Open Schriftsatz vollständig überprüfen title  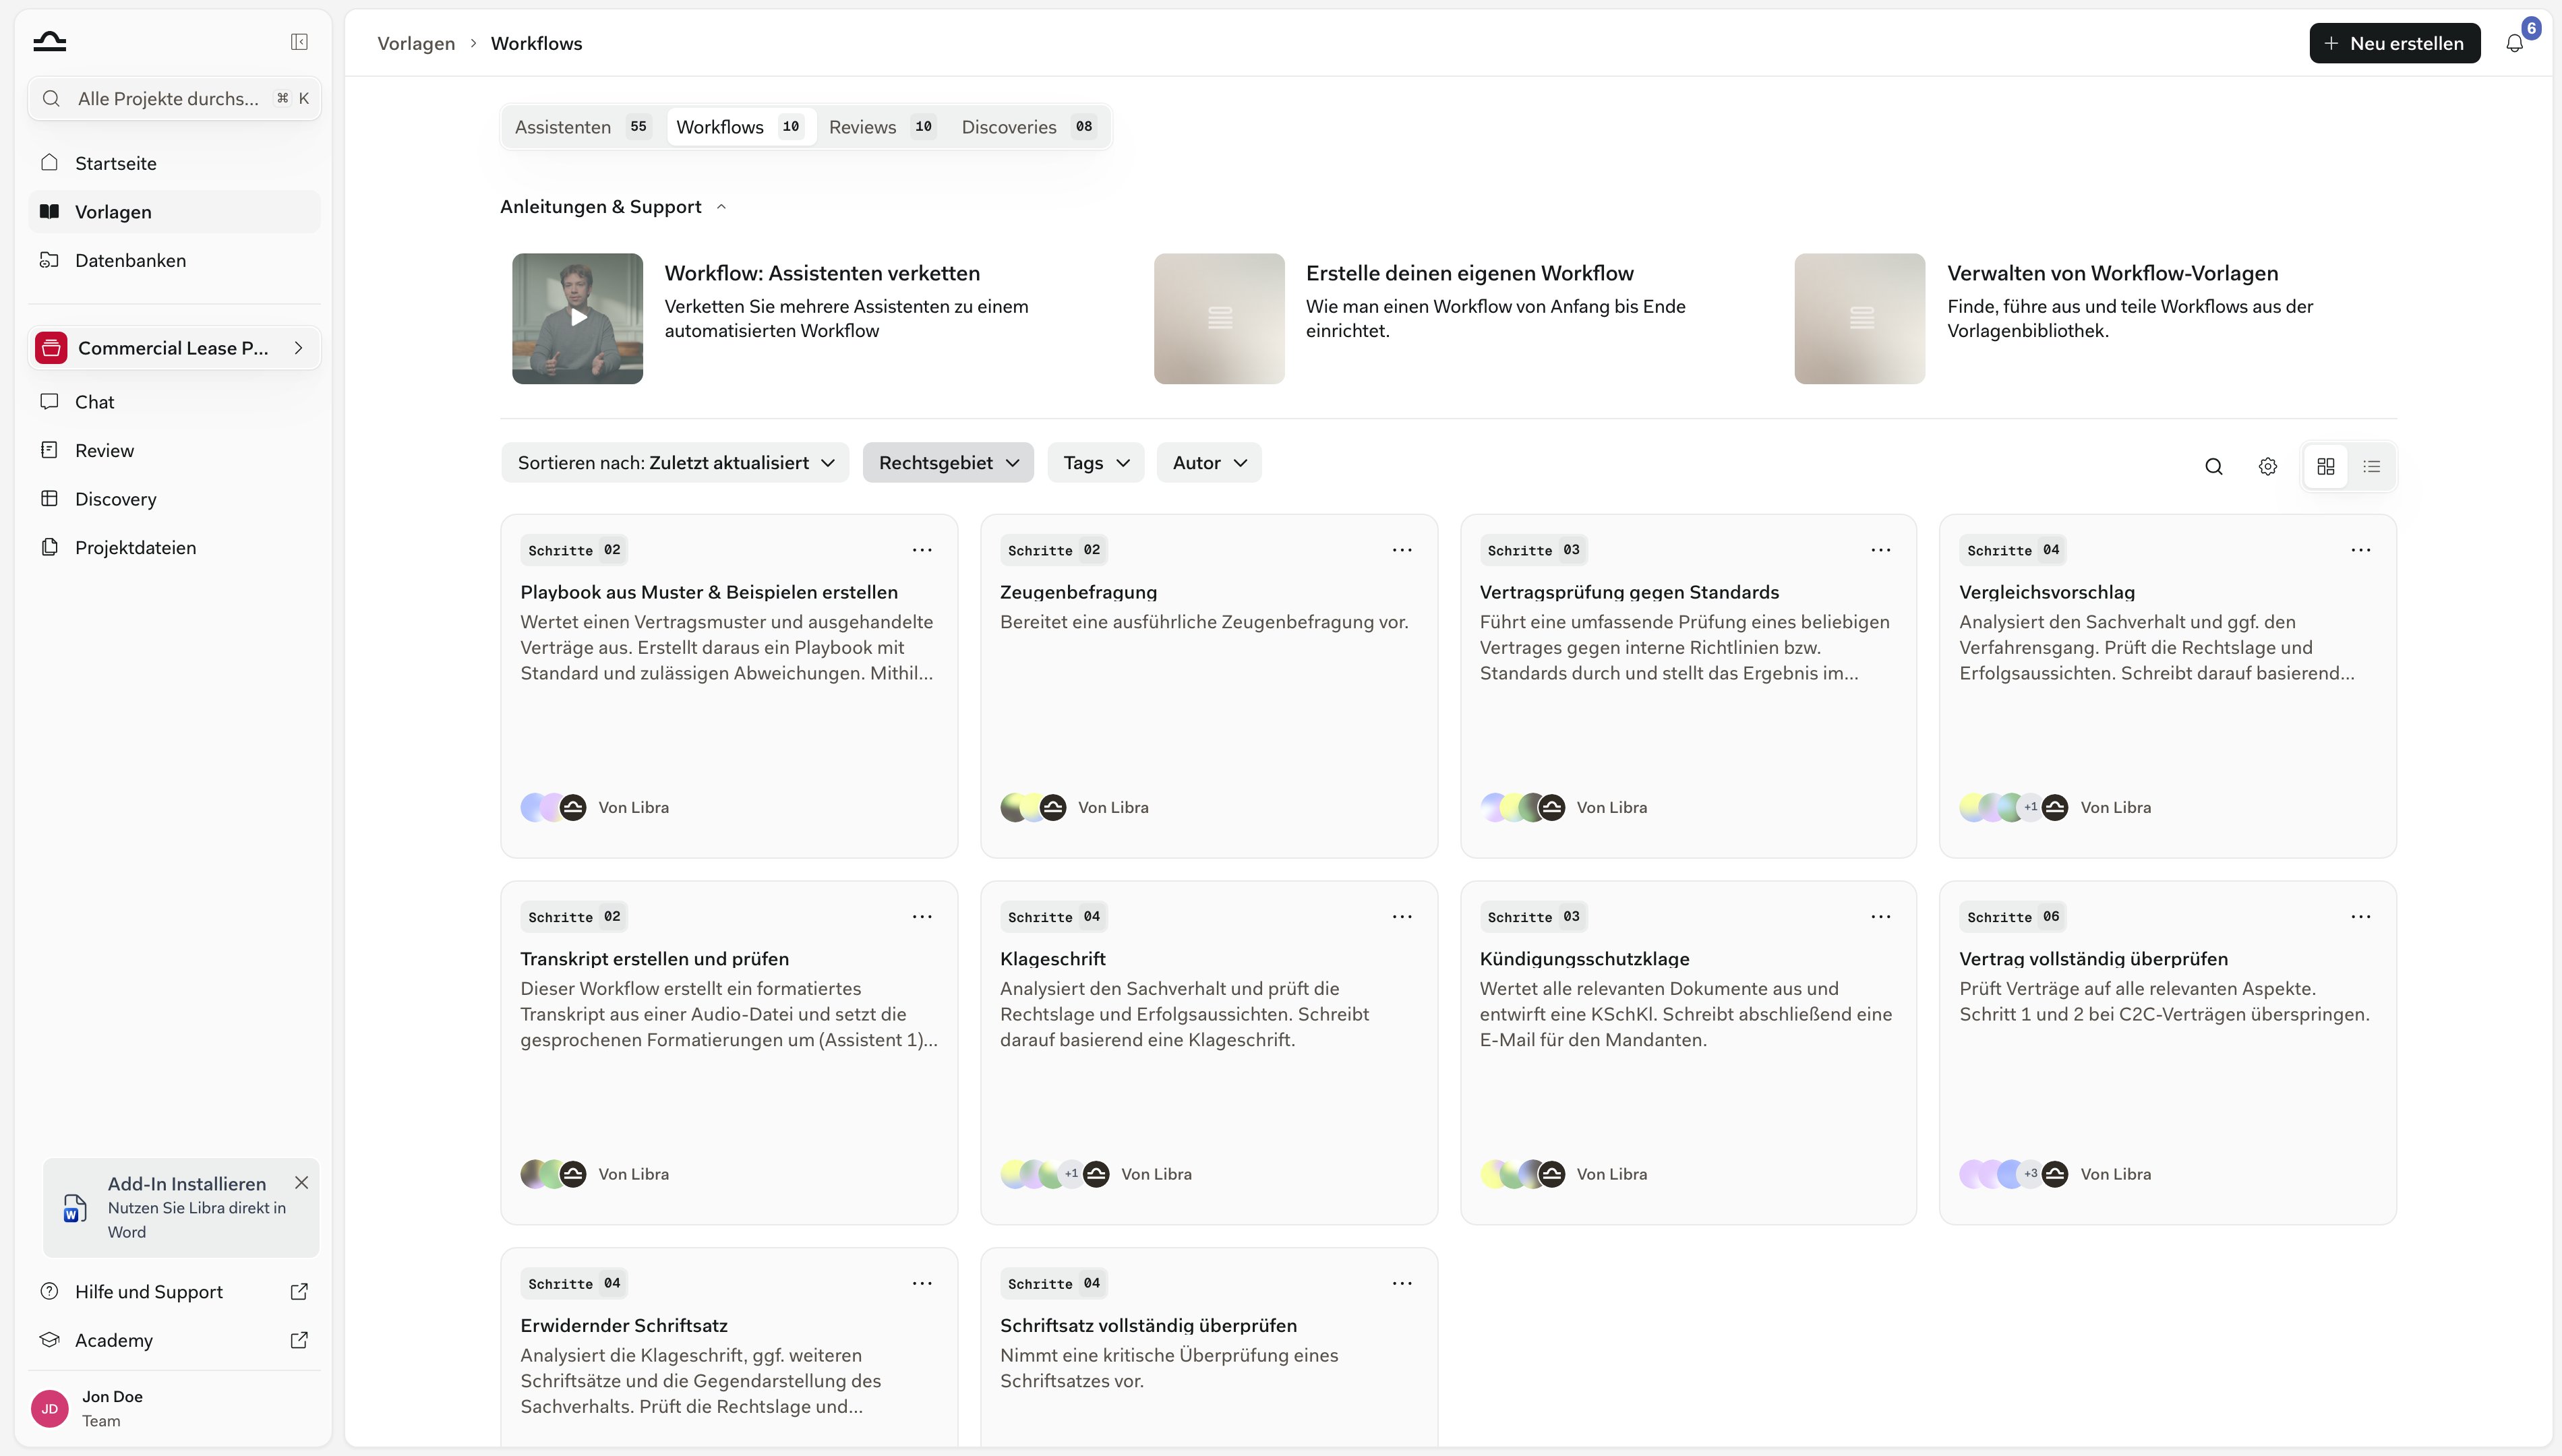pos(1148,1326)
